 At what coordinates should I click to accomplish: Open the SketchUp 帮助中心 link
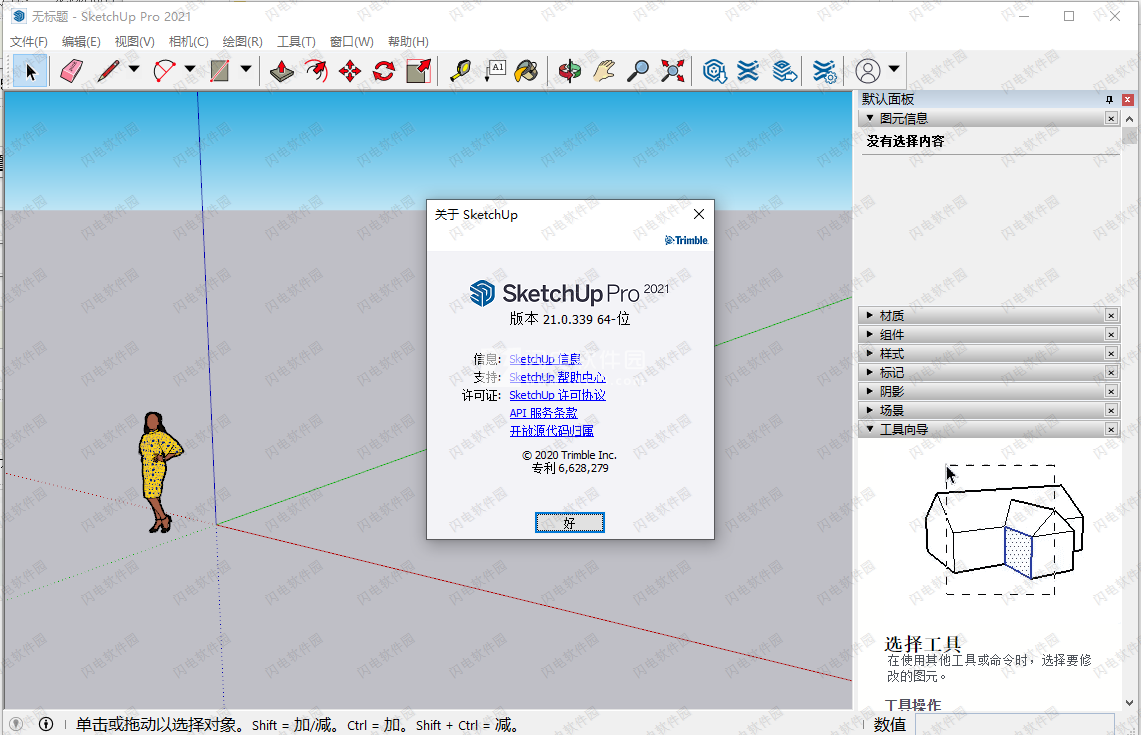pos(557,377)
